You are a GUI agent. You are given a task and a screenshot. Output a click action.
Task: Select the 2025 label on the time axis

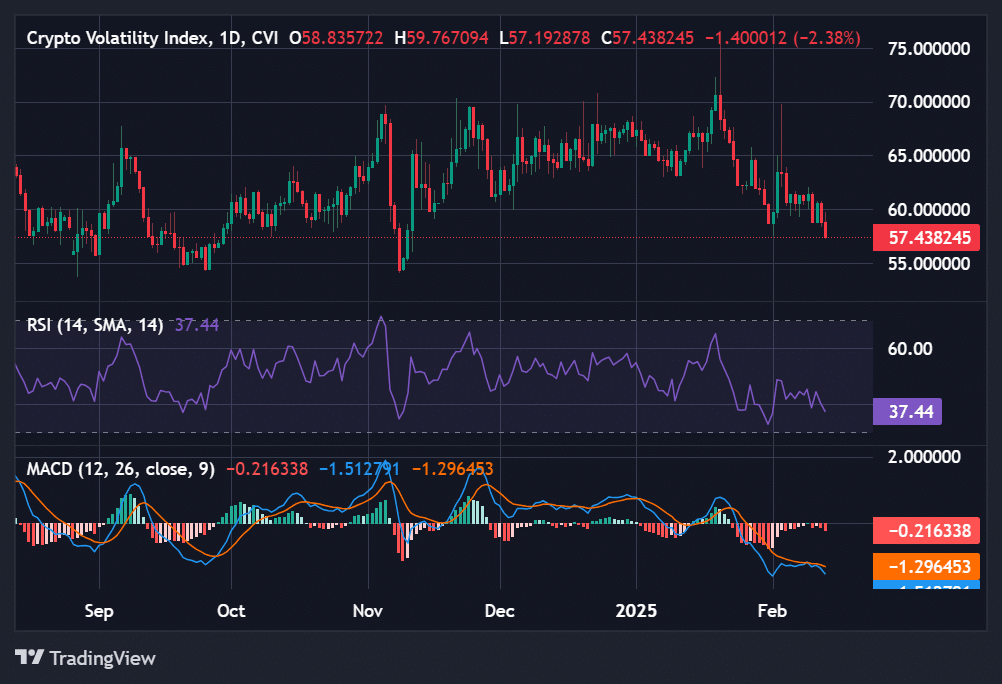636,610
